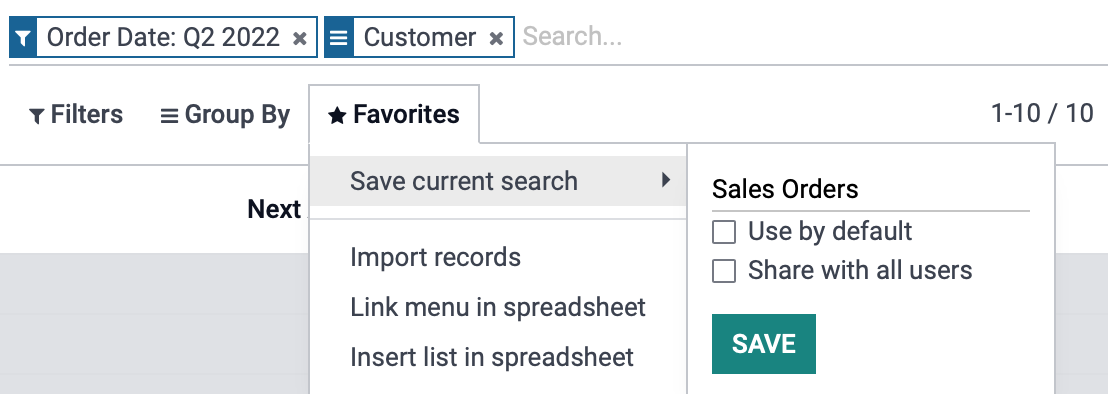Focus the Search... input box
1108x394 pixels.
(x=806, y=37)
